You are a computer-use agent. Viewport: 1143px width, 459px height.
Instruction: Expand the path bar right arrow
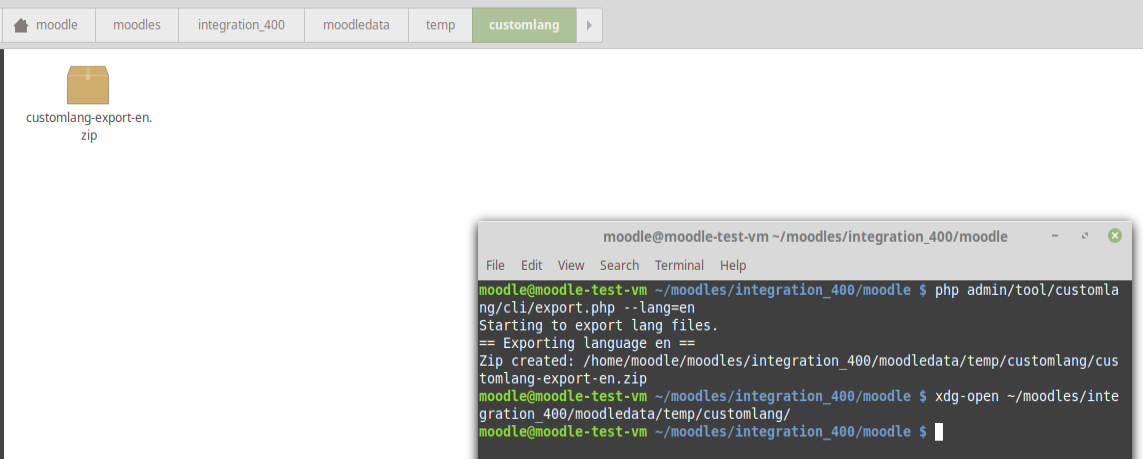tap(589, 25)
